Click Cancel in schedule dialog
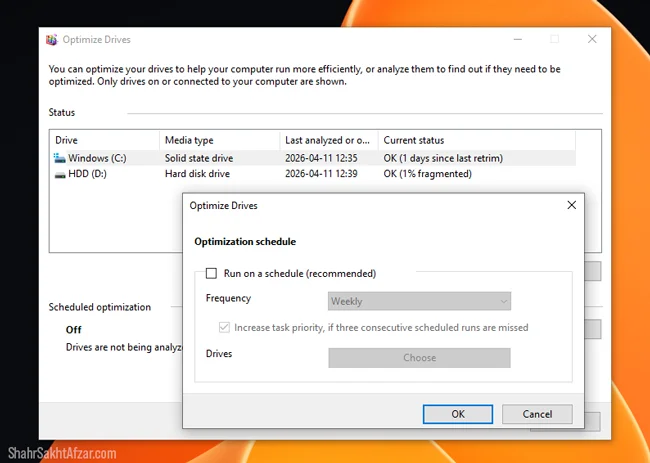The image size is (650, 463). 537,414
